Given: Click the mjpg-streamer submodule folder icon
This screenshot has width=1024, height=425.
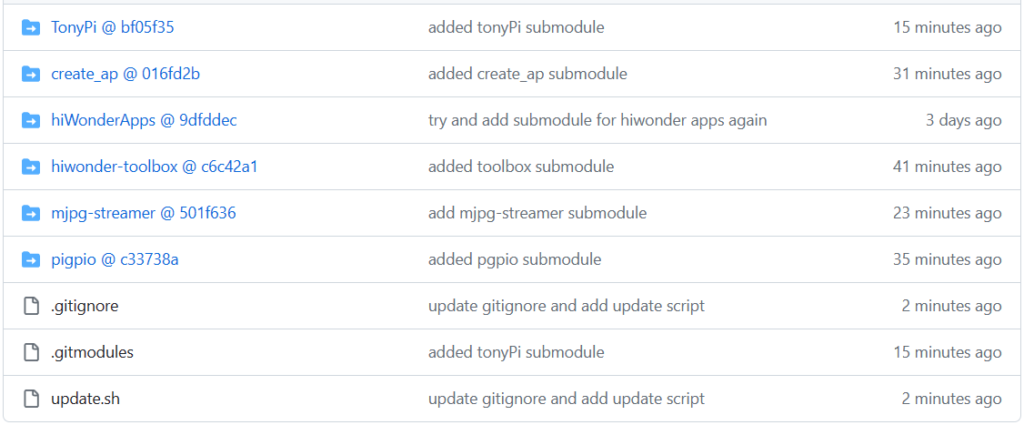Looking at the screenshot, I should click(x=30, y=213).
